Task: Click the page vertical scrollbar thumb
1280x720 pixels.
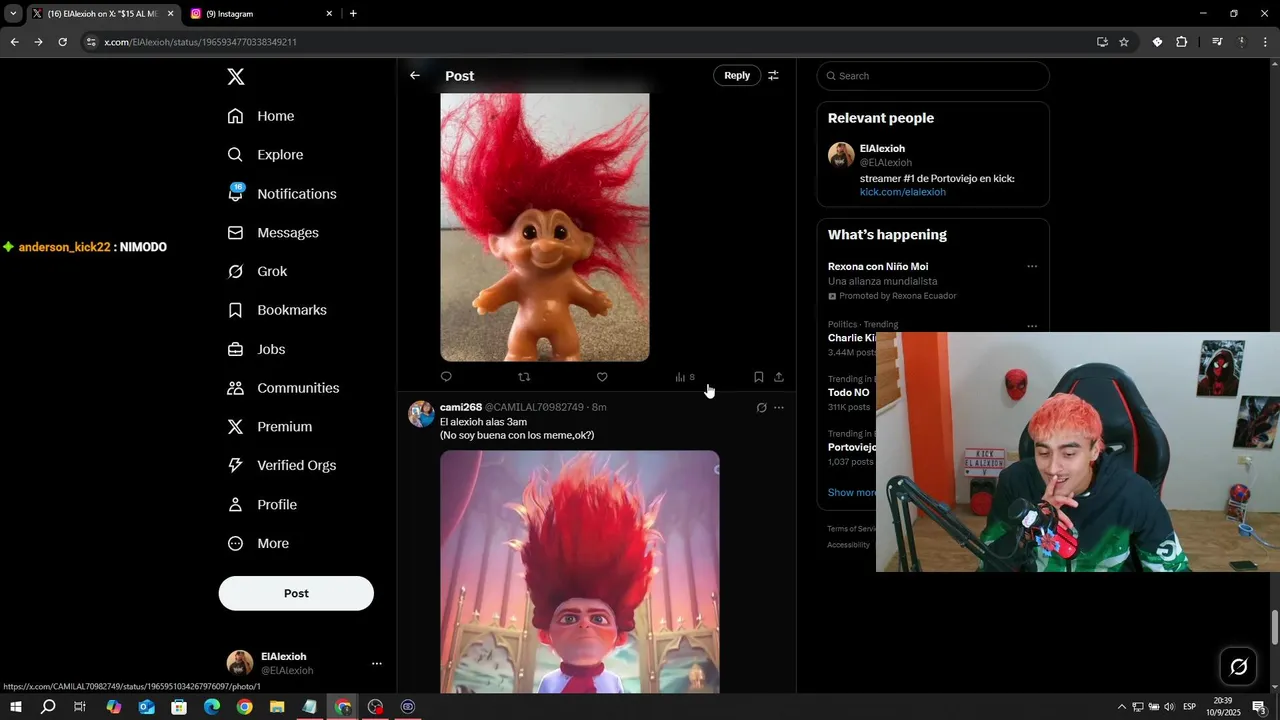Action: [1274, 628]
